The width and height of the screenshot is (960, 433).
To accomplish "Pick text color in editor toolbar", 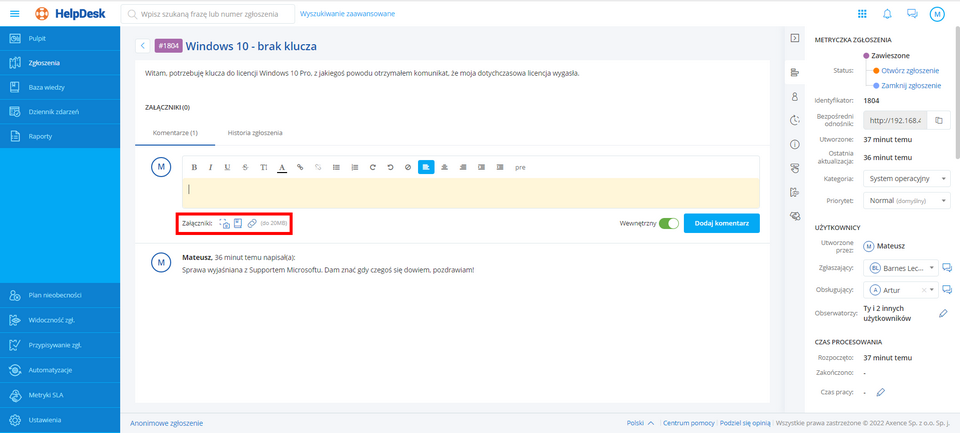I will click(x=282, y=167).
